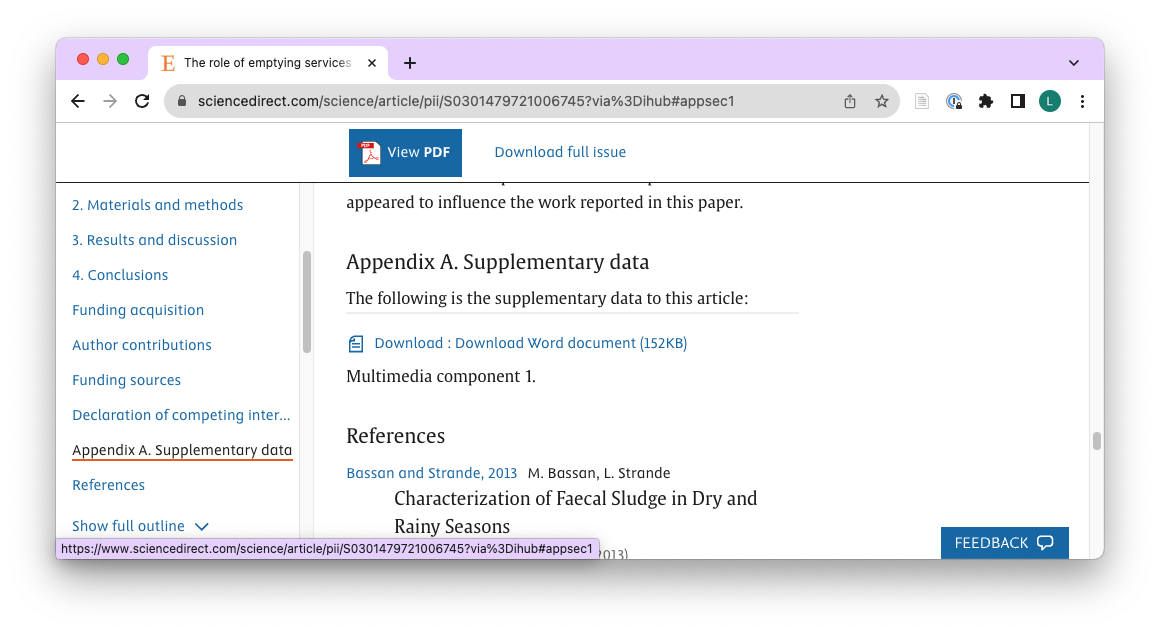Select References in the outline sidebar
Screen dimensions: 1160x633
point(108,485)
